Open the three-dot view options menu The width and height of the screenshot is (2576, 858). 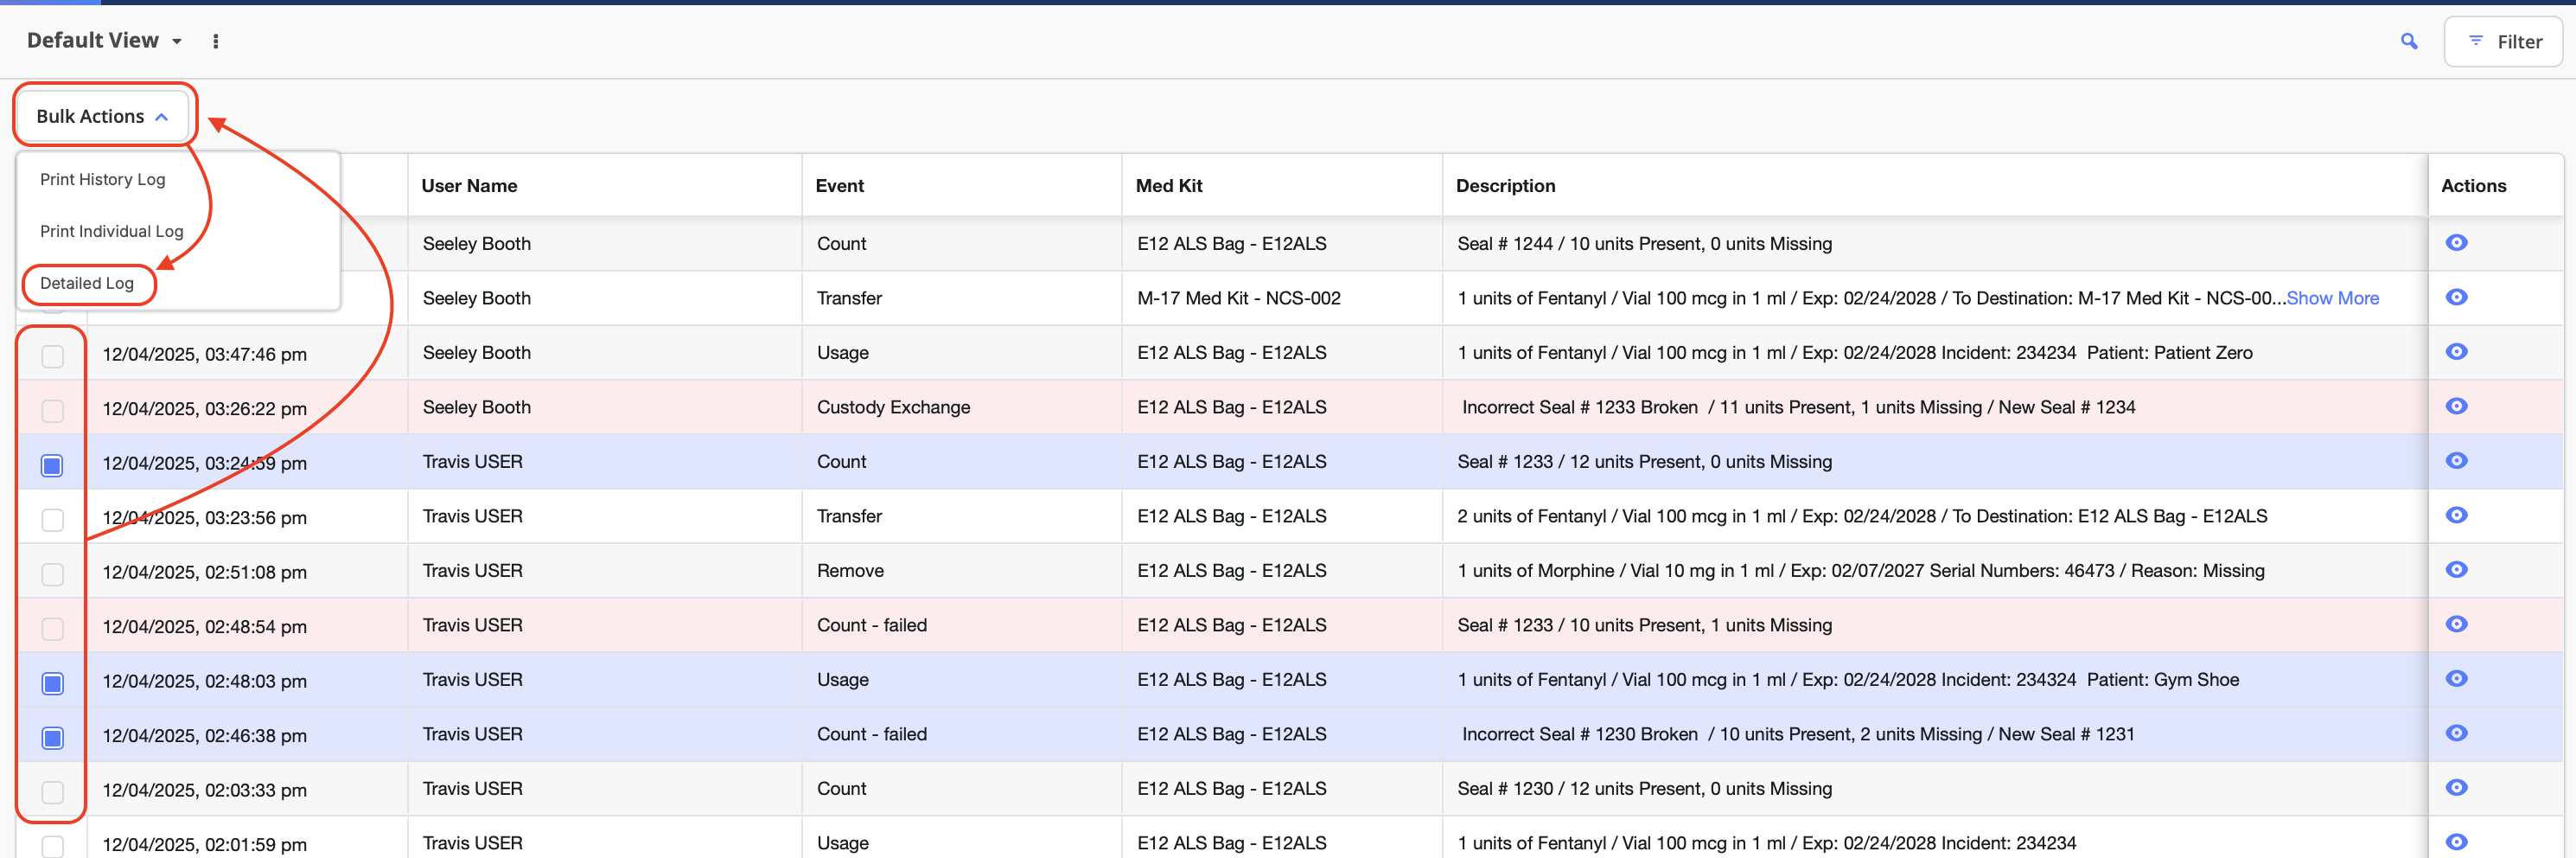[x=216, y=41]
